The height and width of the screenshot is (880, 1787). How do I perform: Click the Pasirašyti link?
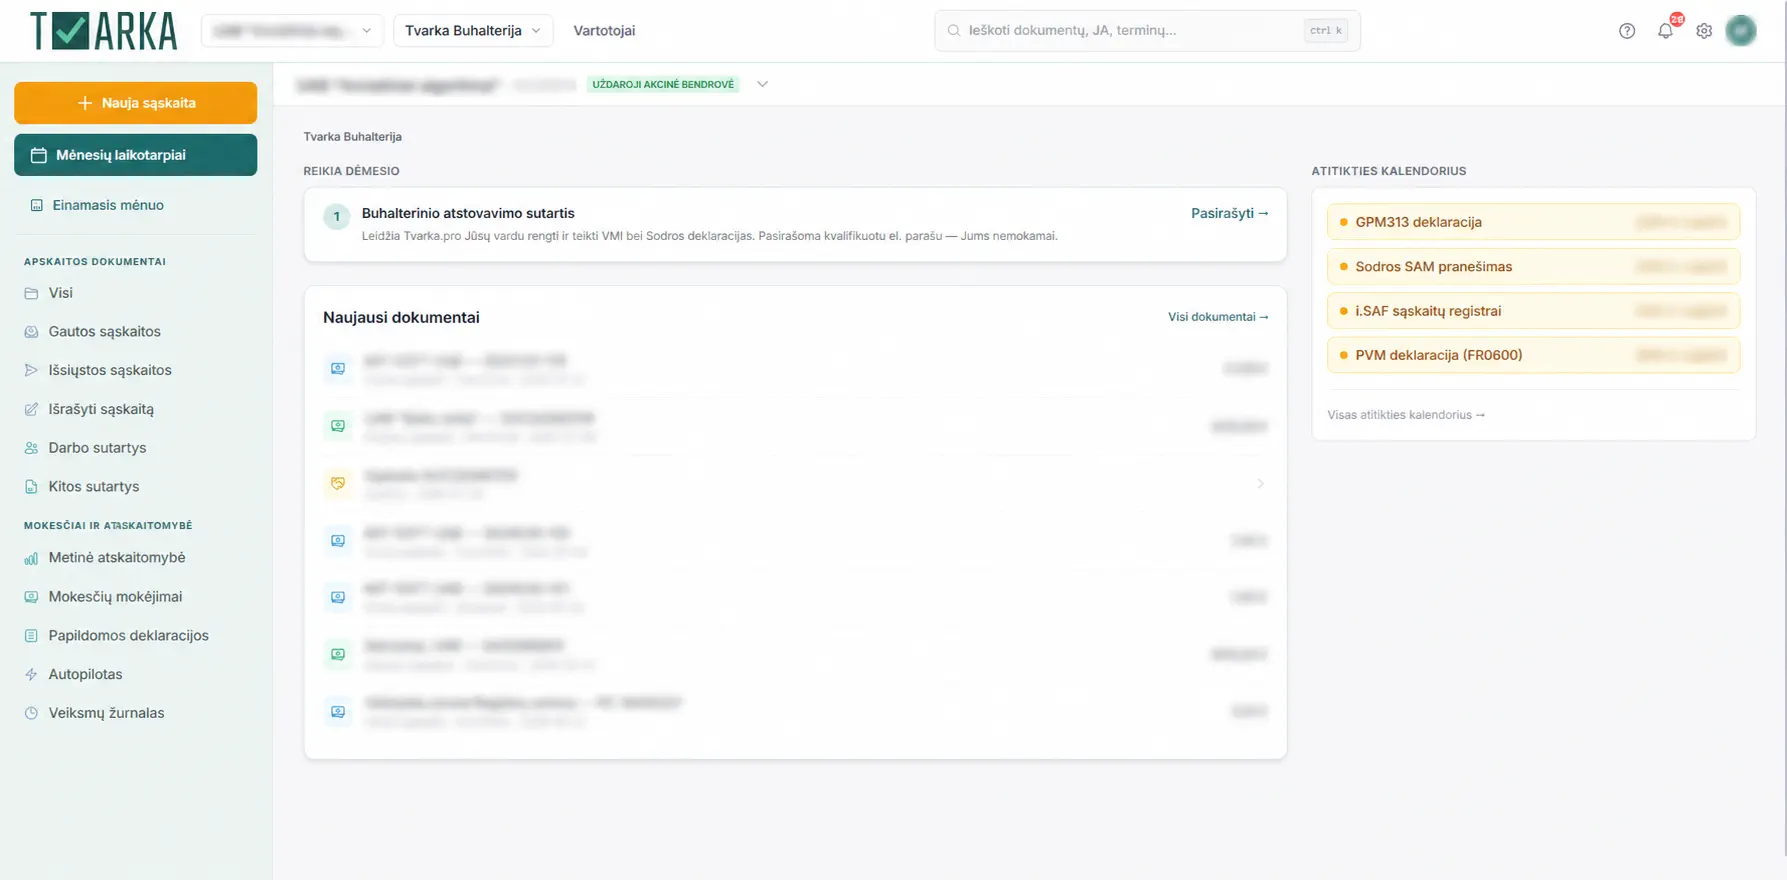(1230, 213)
